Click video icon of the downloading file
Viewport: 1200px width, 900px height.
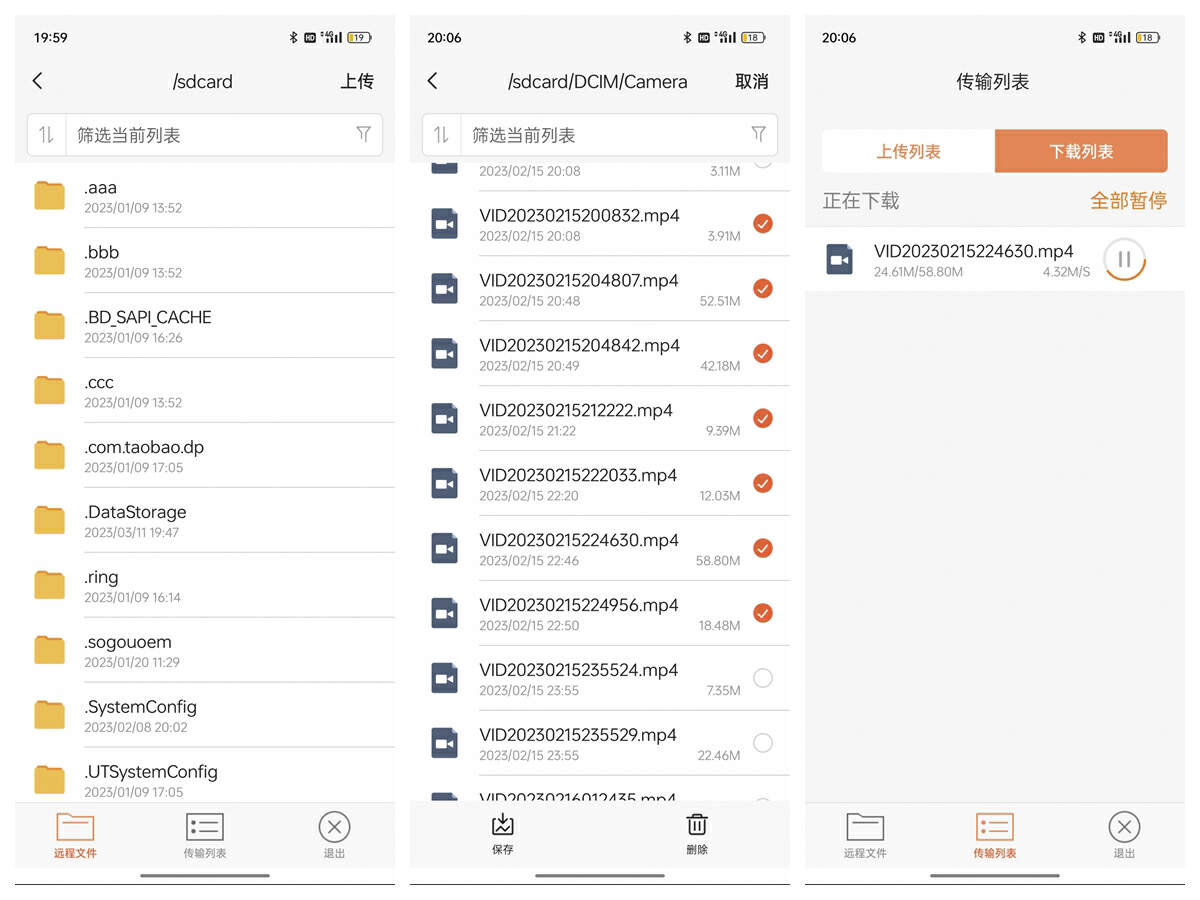click(x=840, y=260)
